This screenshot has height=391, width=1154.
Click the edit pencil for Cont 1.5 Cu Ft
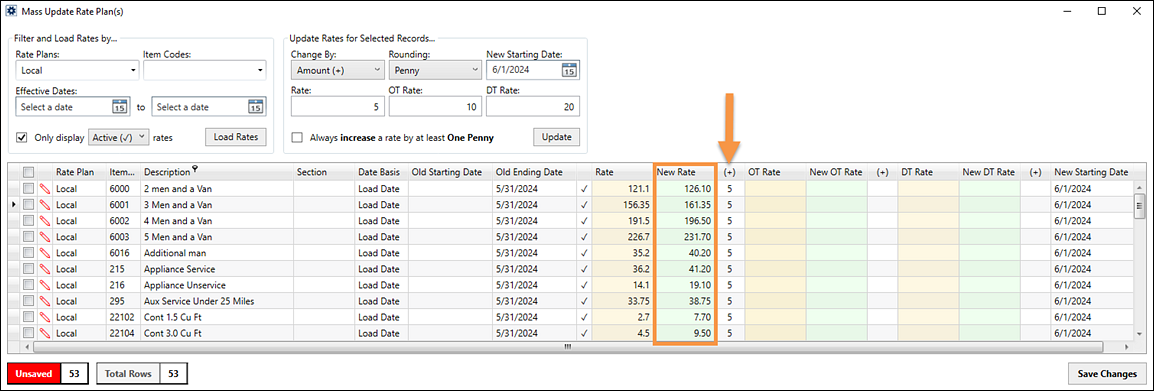click(45, 317)
